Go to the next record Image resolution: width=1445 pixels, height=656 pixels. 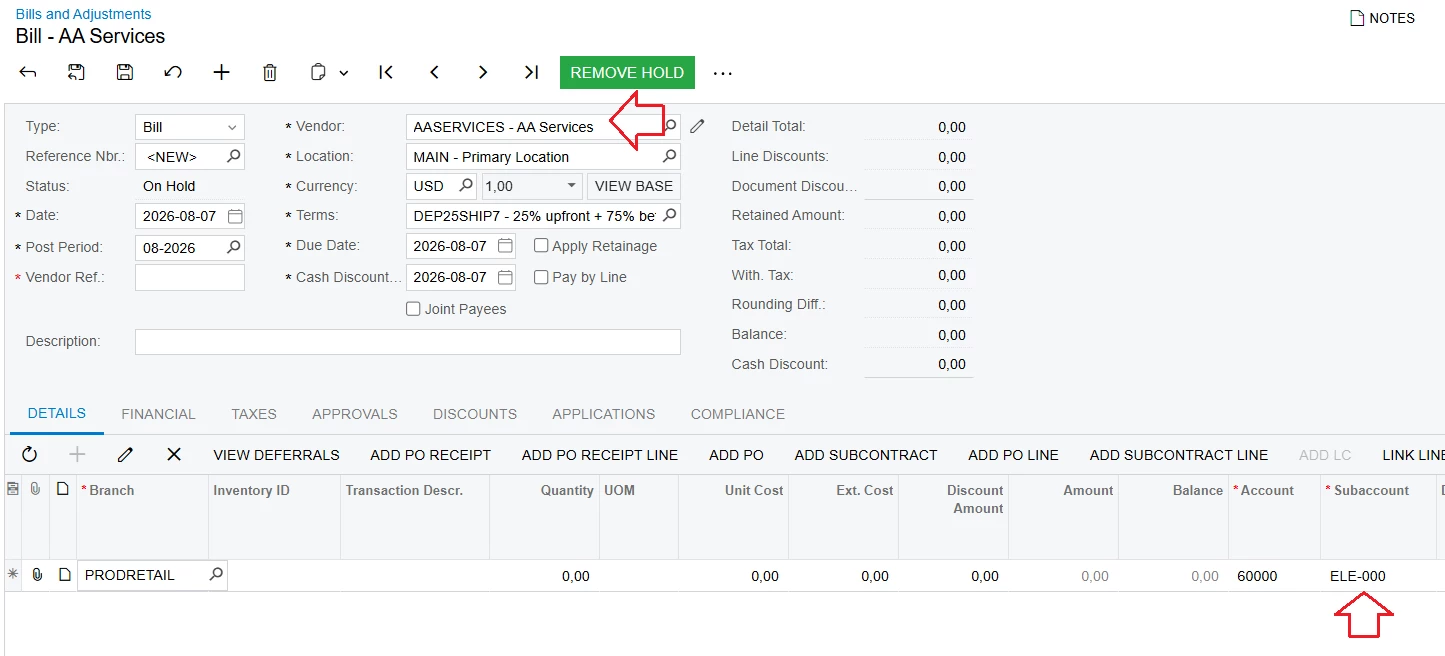click(x=483, y=72)
